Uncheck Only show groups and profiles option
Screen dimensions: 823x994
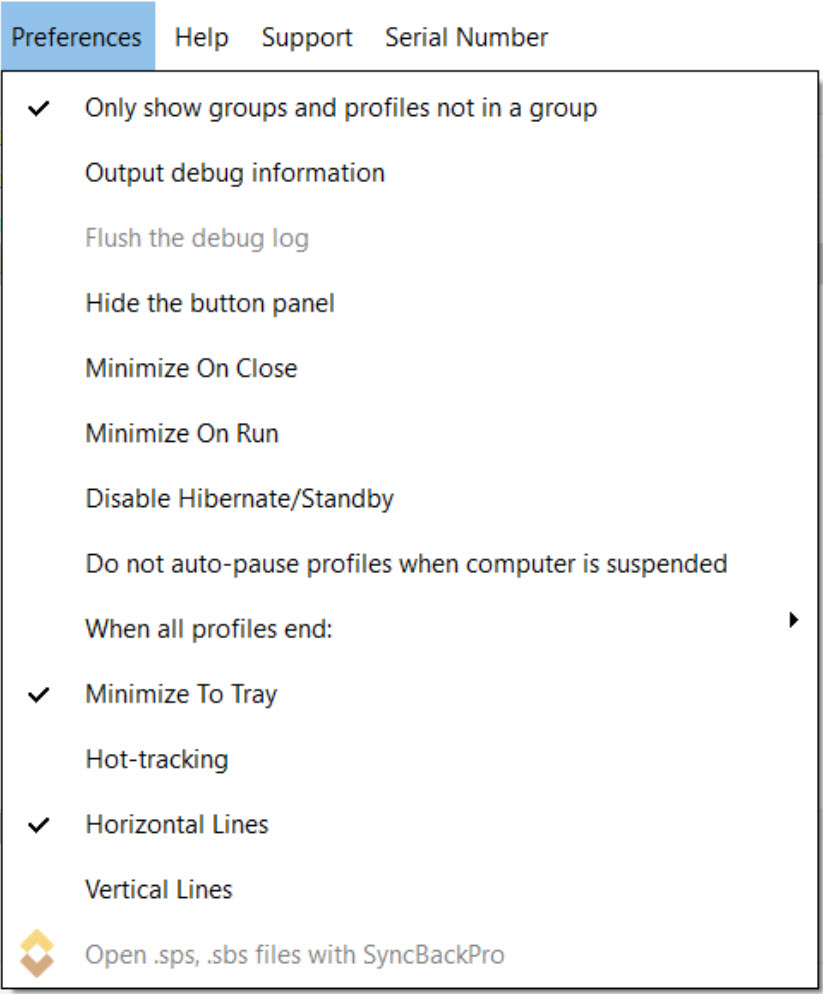(x=340, y=108)
